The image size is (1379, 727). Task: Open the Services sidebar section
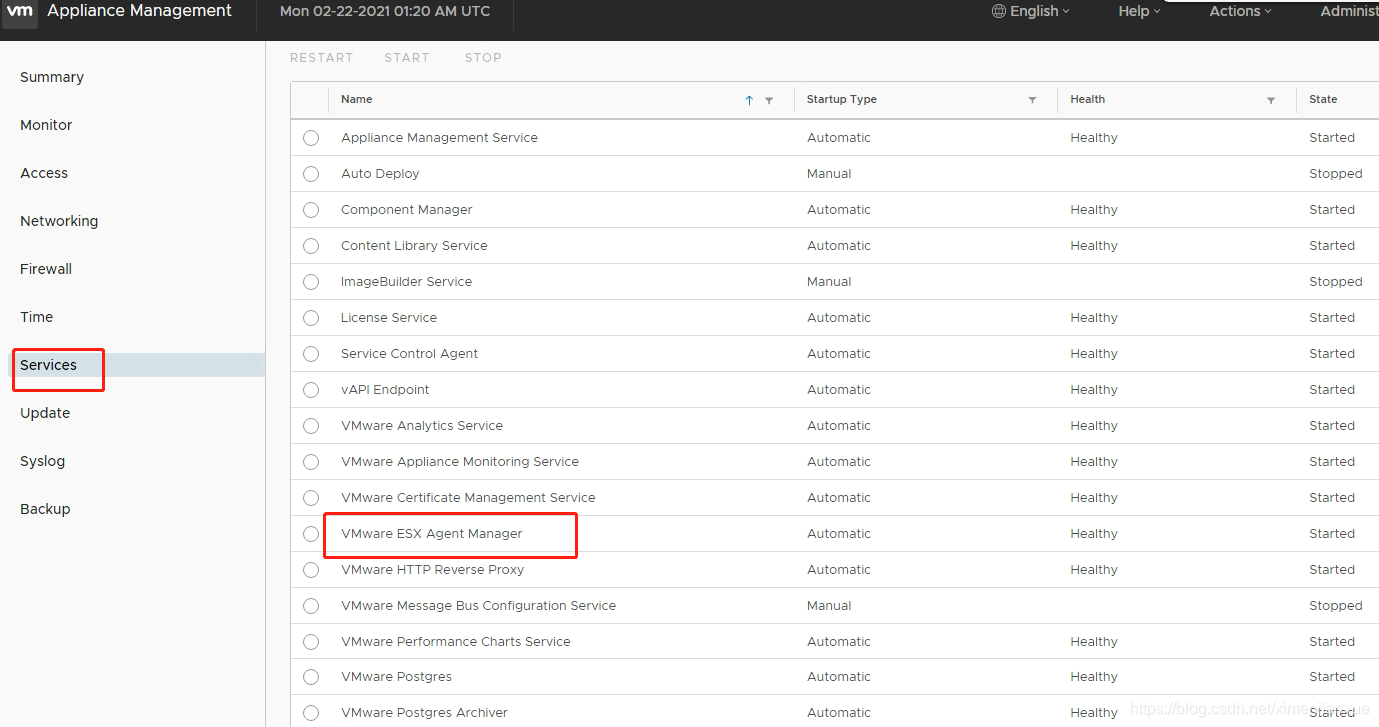(x=48, y=365)
